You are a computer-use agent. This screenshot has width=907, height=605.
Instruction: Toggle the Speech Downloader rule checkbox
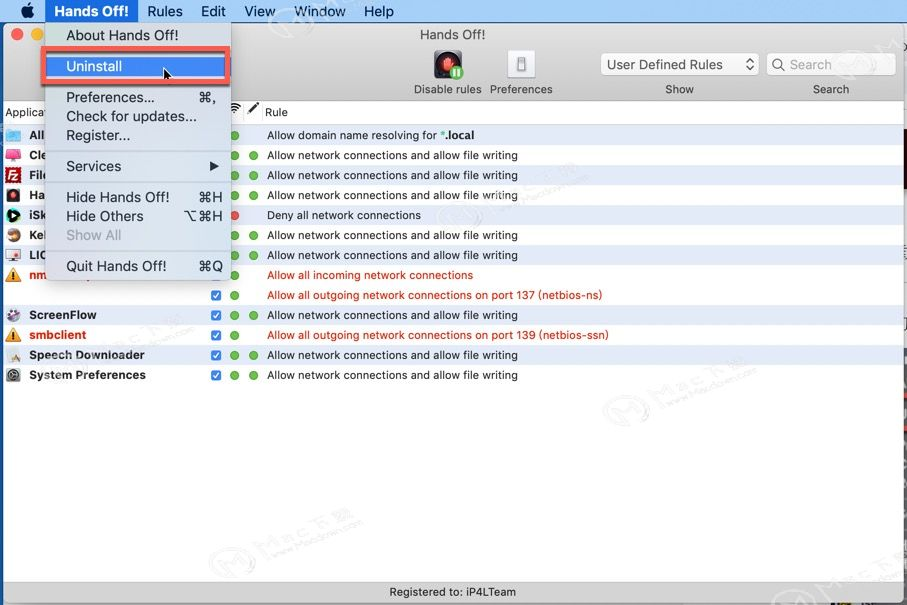(x=216, y=355)
